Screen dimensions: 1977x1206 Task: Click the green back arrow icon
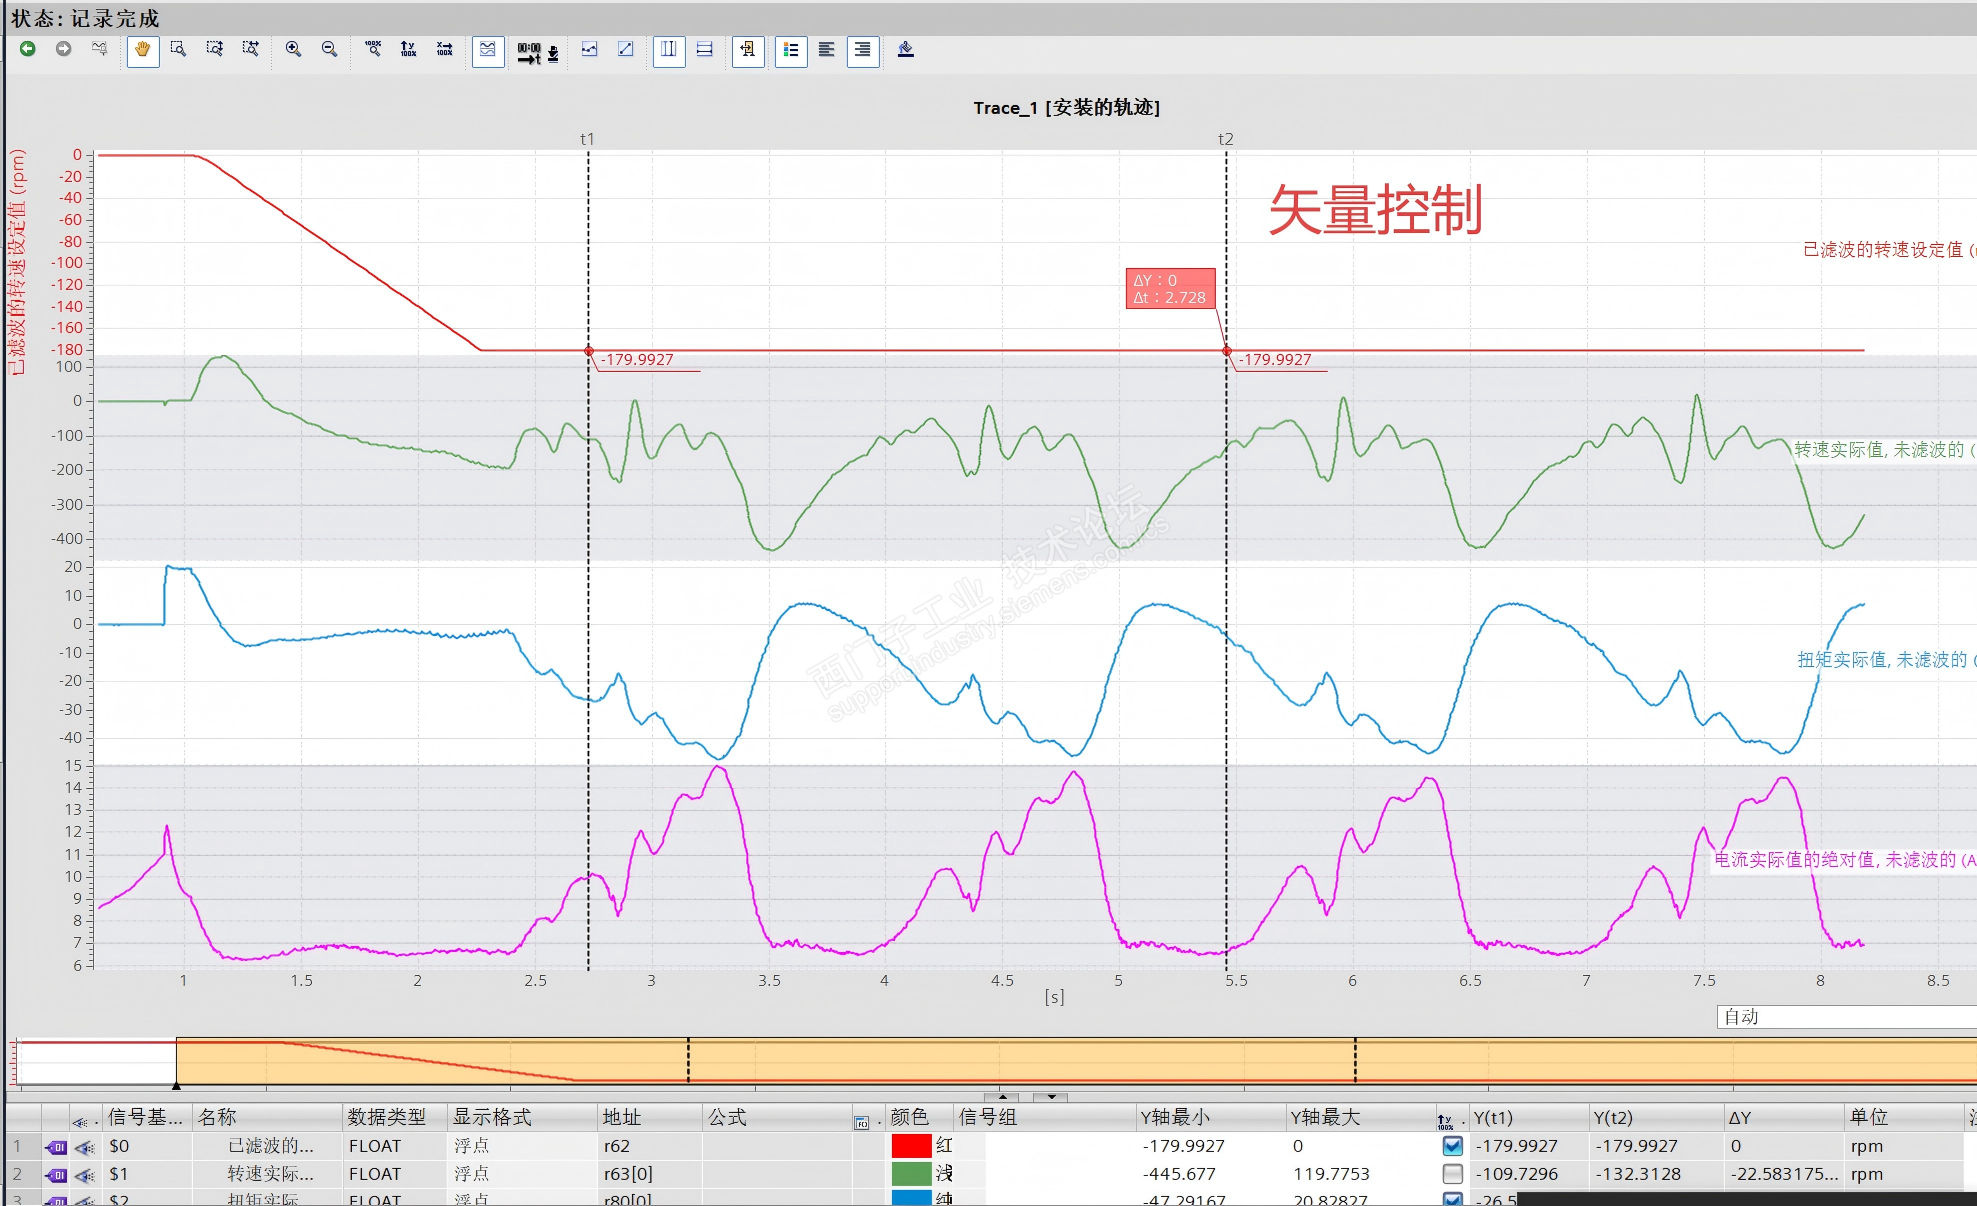click(28, 49)
